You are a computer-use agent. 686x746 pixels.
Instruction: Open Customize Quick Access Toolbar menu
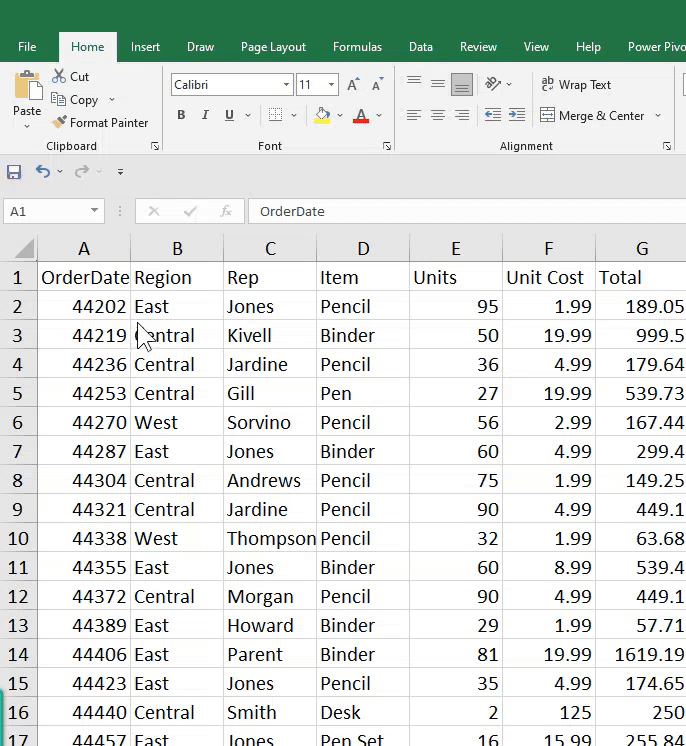point(120,172)
